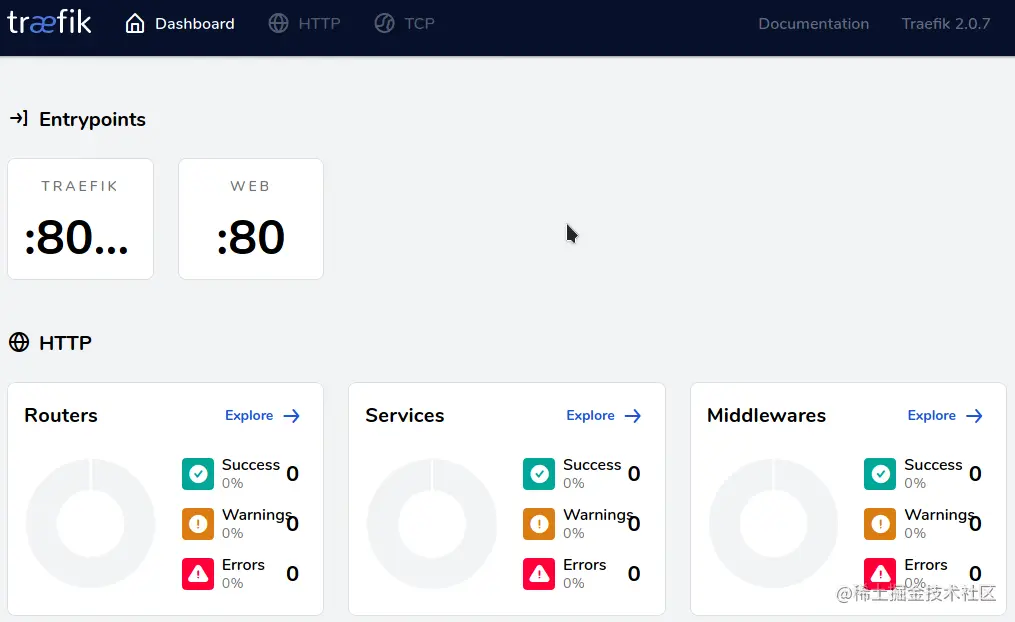Click the Services Success checkmark icon

539,474
